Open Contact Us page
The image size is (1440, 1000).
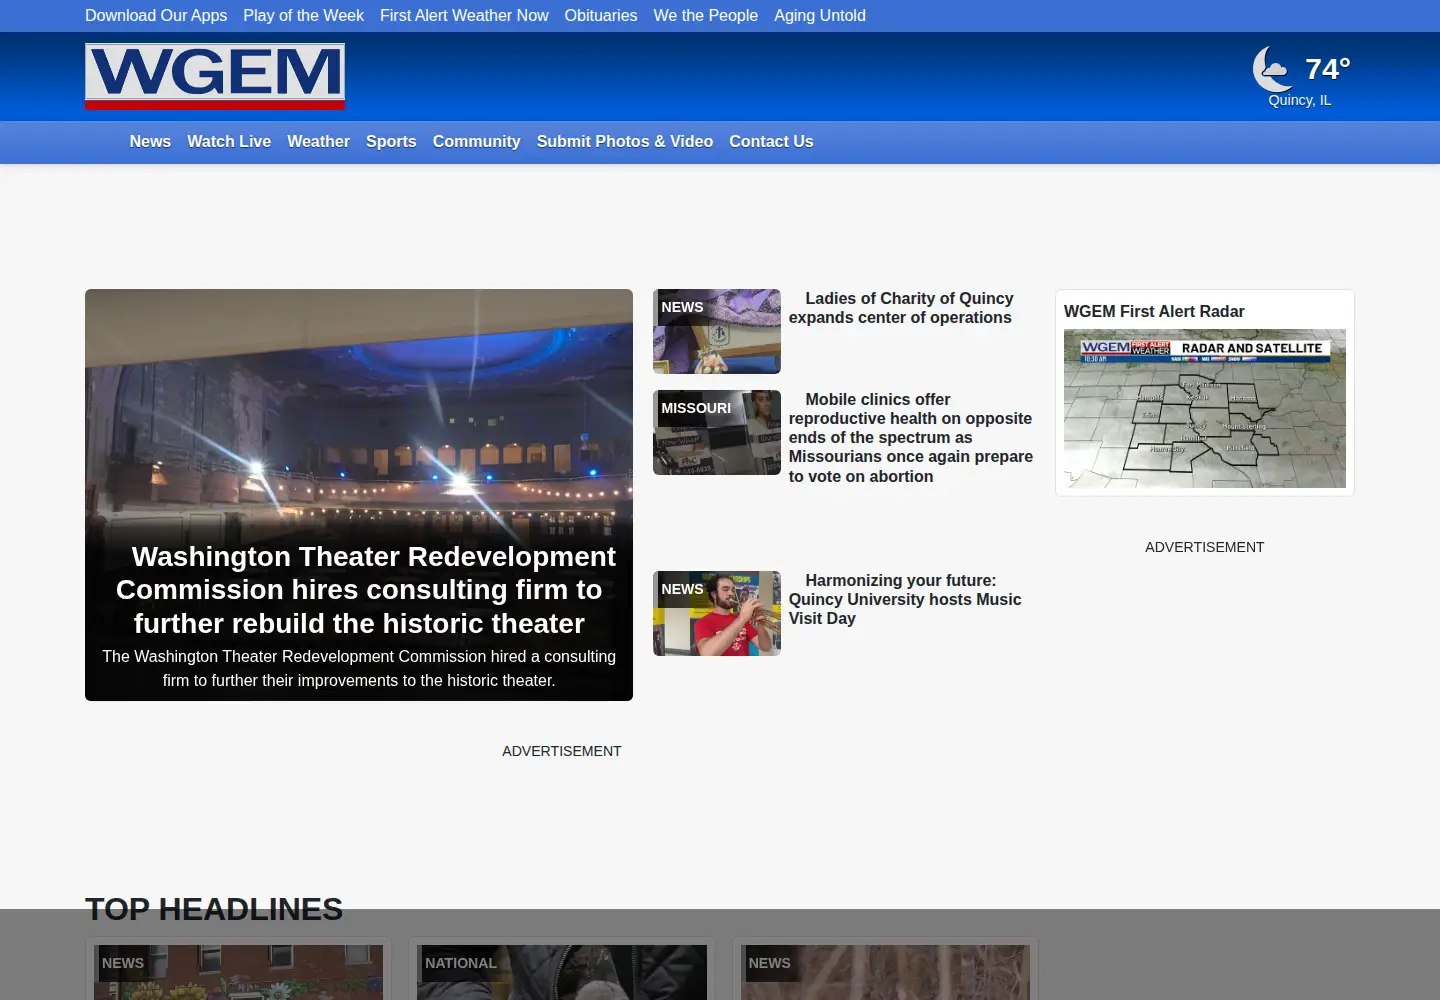point(771,142)
